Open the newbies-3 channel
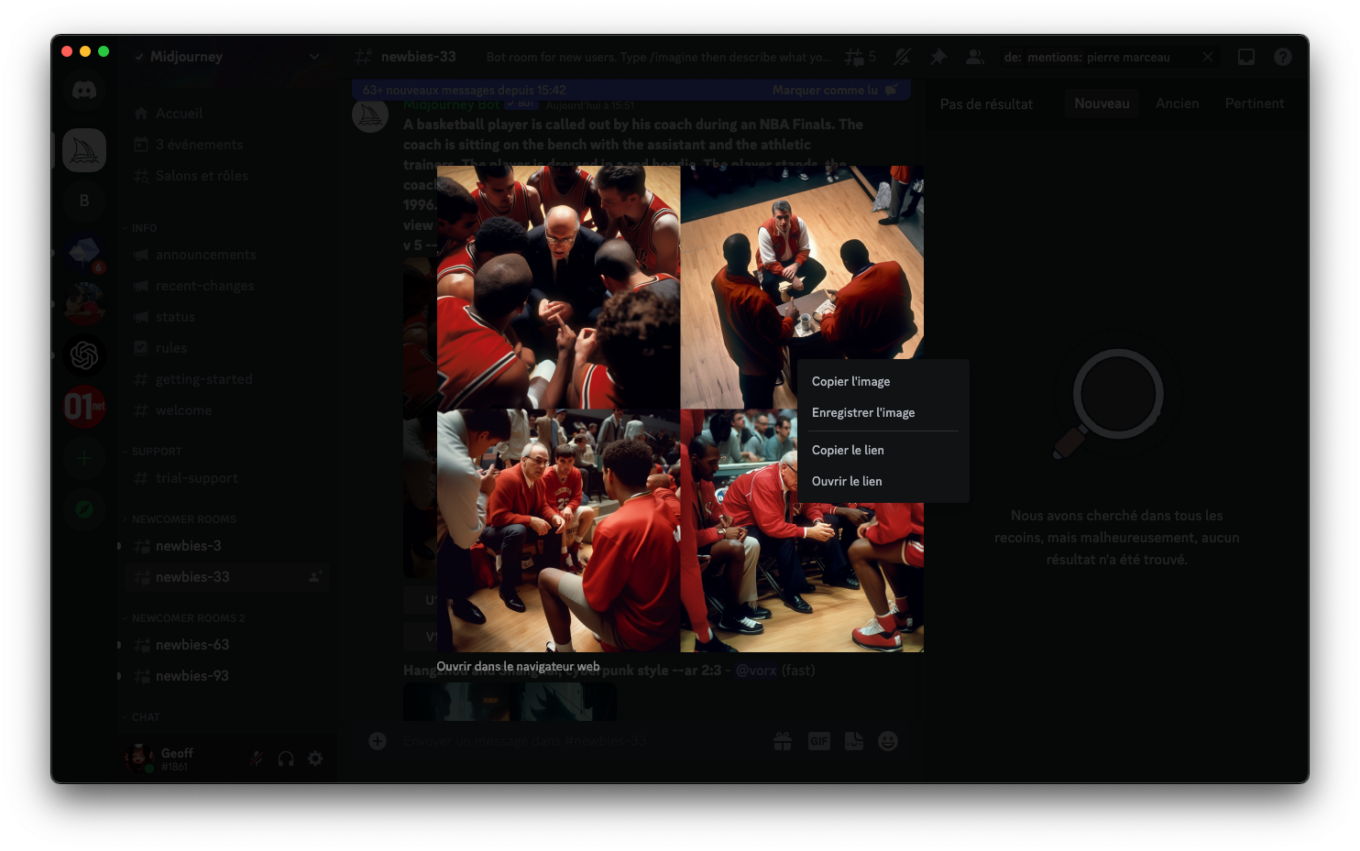This screenshot has height=851, width=1360. [x=225, y=545]
